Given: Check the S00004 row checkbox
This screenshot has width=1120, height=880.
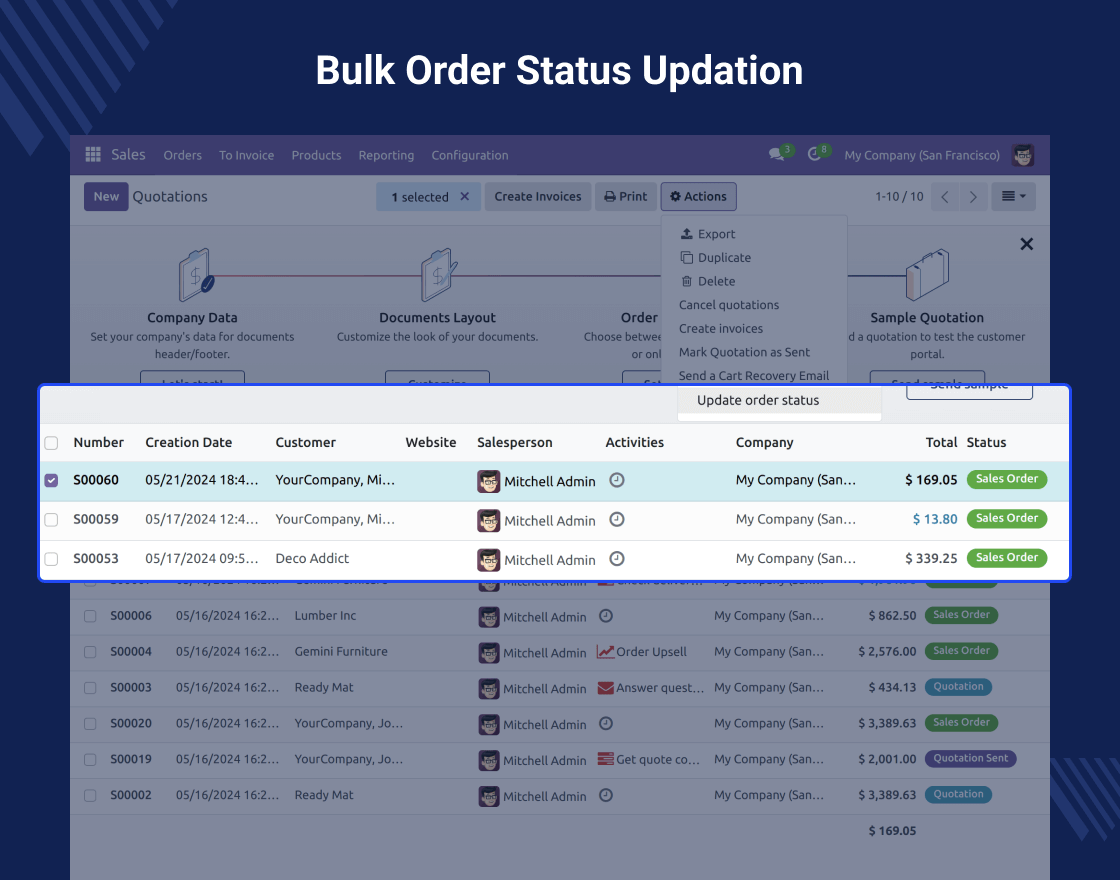Looking at the screenshot, I should (x=90, y=652).
